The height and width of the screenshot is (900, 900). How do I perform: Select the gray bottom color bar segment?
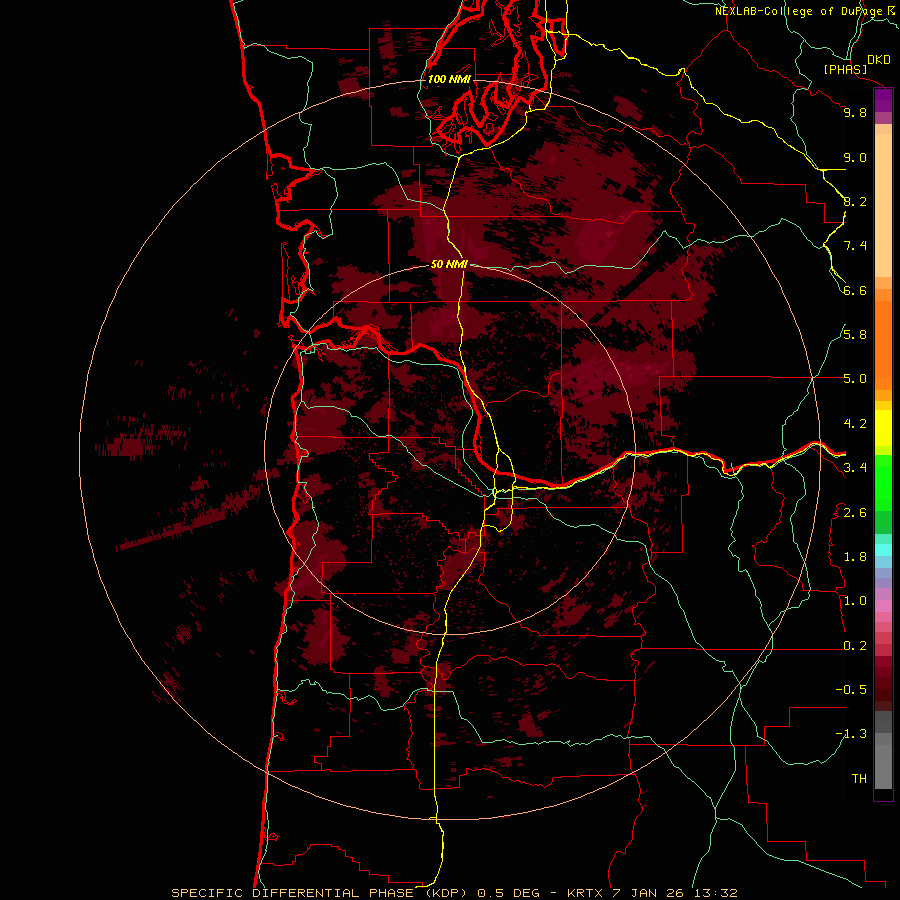883,763
